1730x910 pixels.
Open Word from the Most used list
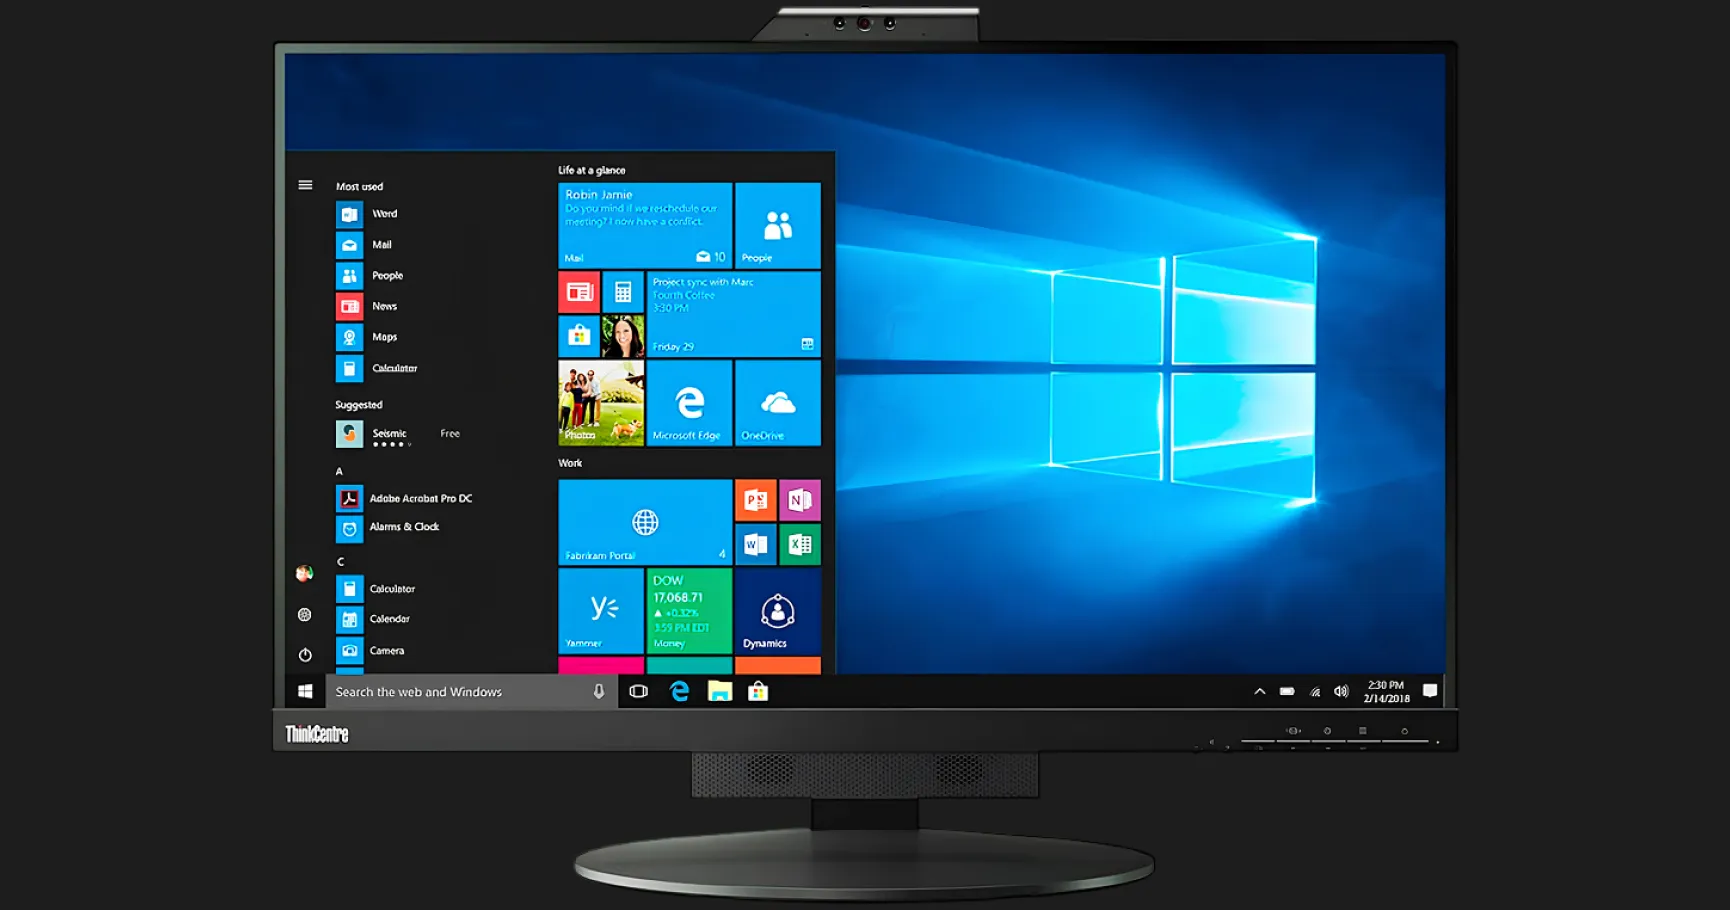pyautogui.click(x=367, y=214)
